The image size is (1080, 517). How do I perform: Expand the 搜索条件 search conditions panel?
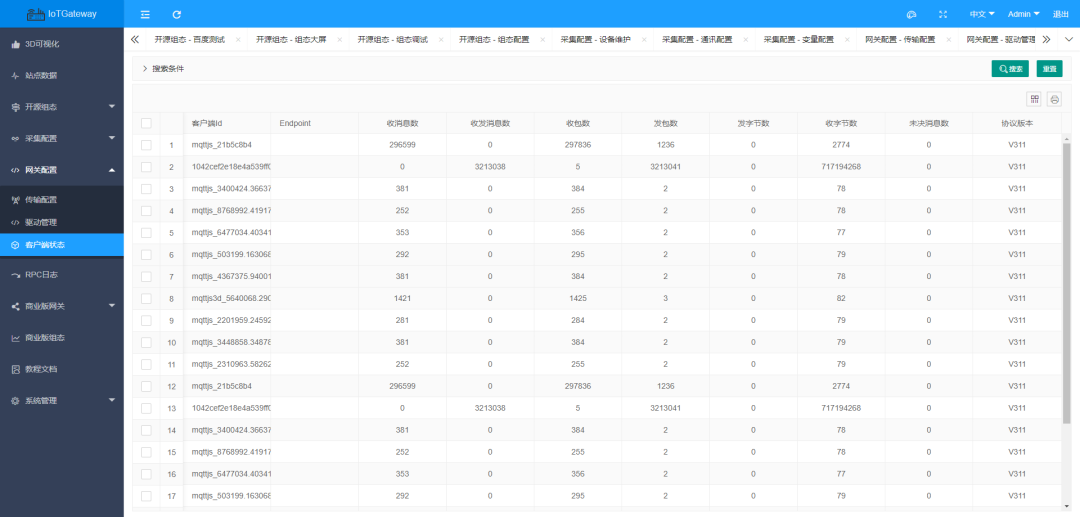pos(163,69)
